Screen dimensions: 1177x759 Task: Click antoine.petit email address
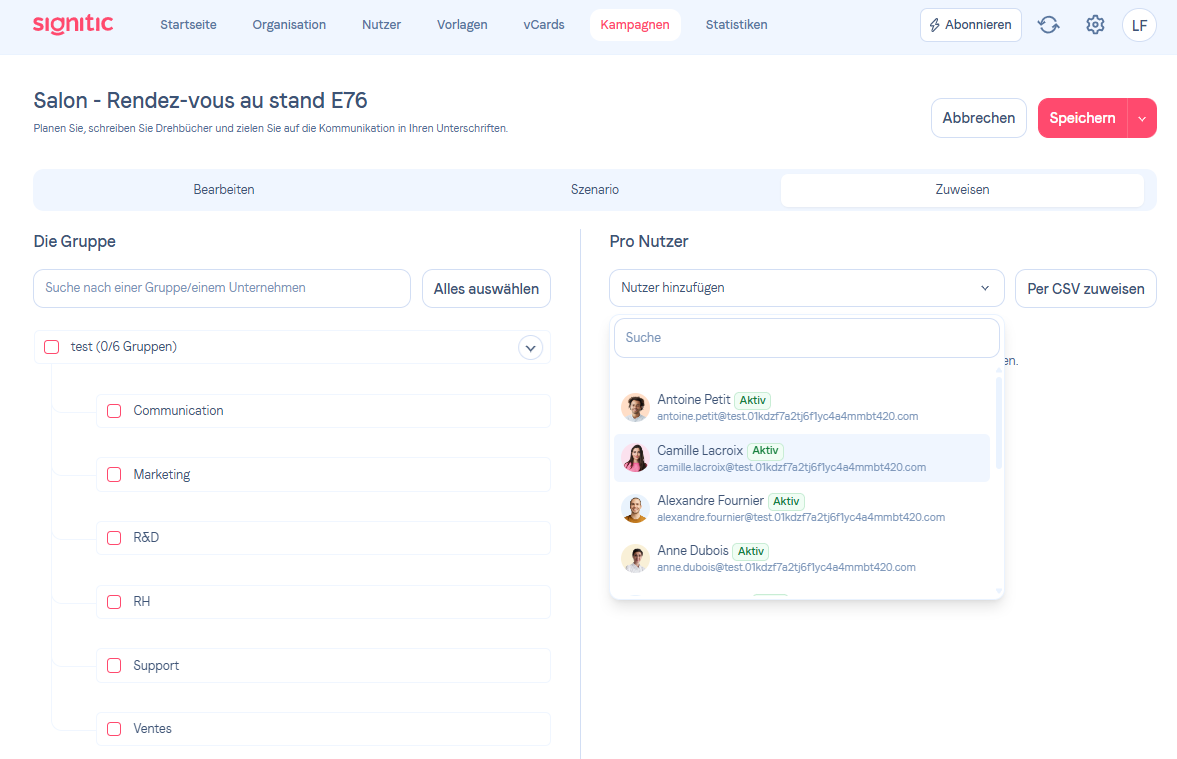(x=787, y=416)
